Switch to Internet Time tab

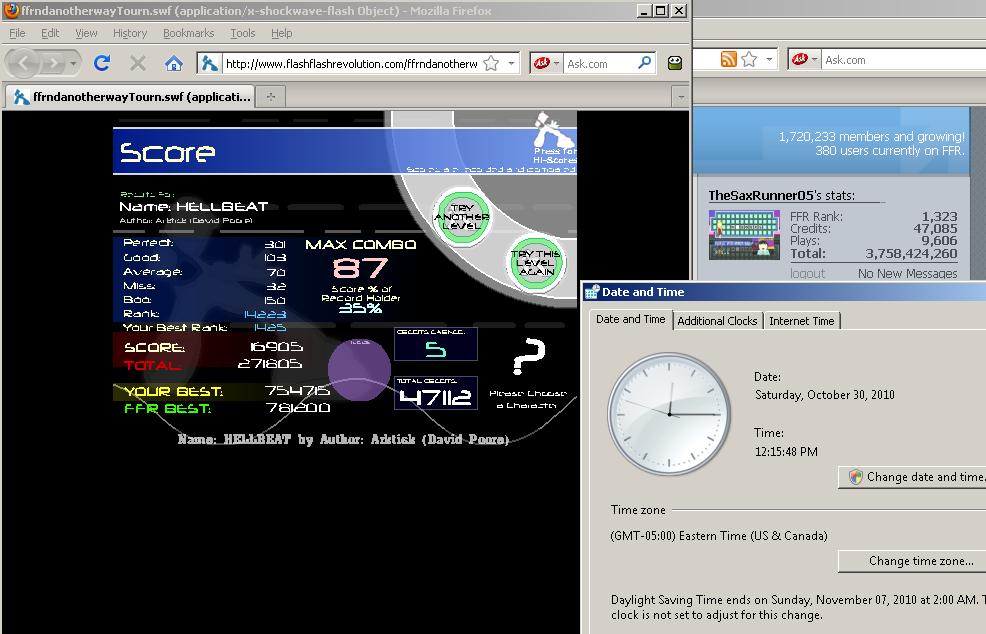point(802,321)
